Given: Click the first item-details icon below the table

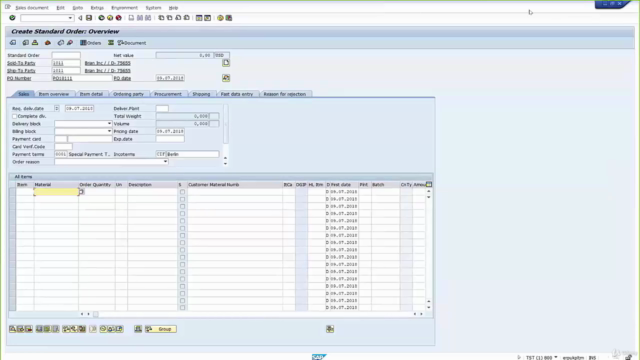Looking at the screenshot, I should 13,329.
